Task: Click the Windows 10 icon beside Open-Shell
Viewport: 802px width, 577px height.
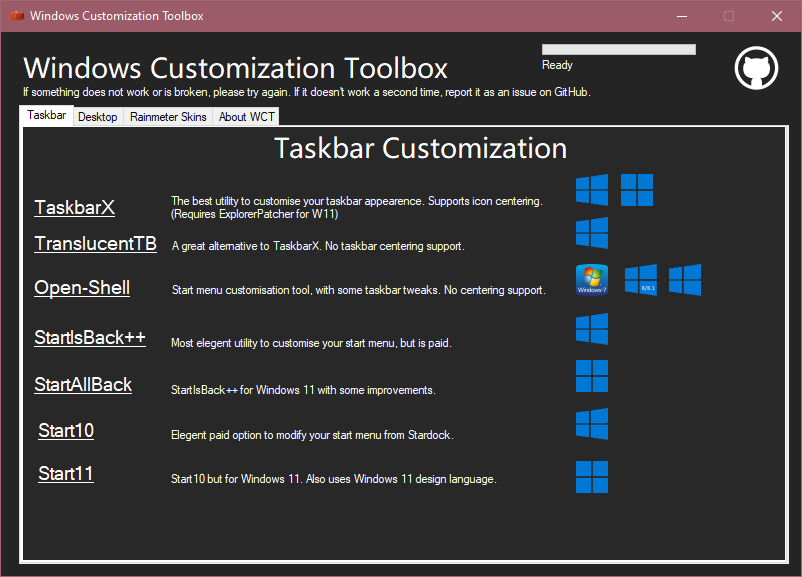Action: (x=685, y=280)
